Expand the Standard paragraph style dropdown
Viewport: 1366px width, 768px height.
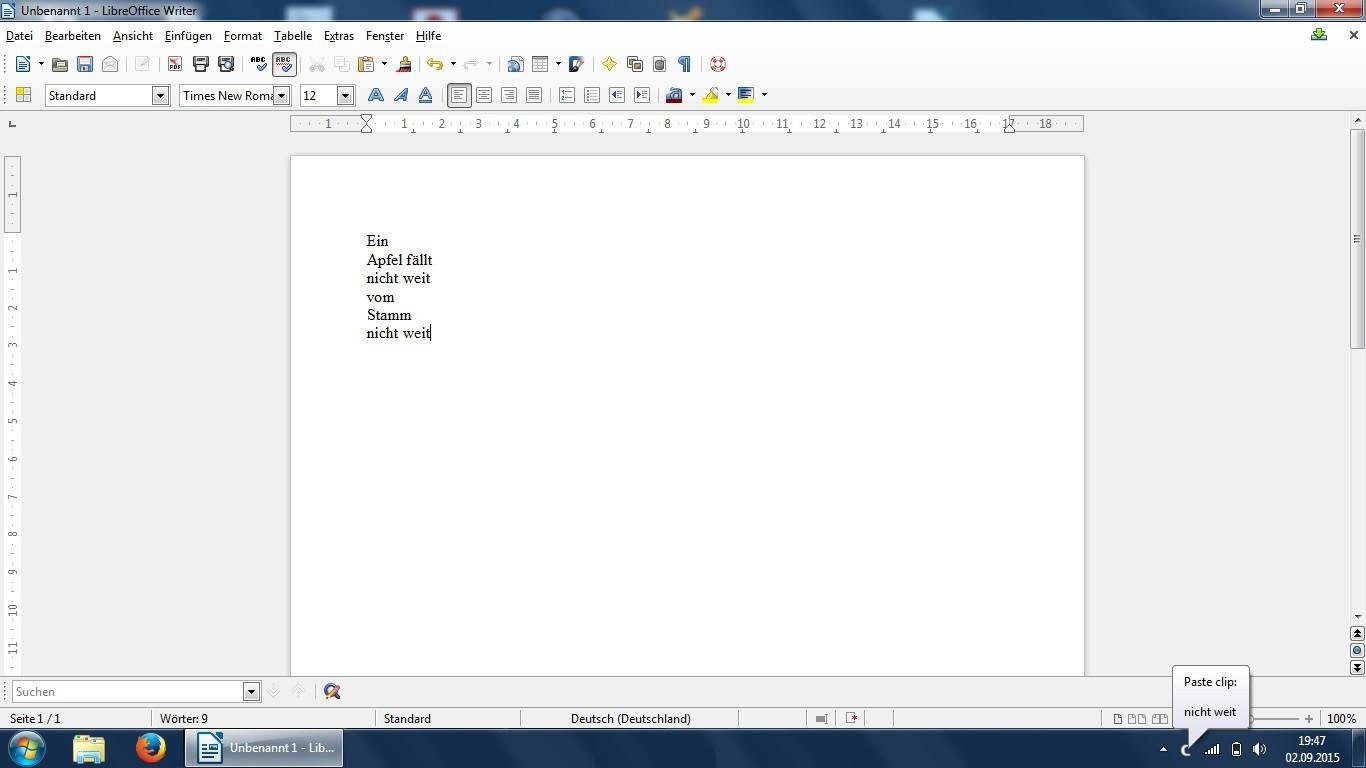159,95
